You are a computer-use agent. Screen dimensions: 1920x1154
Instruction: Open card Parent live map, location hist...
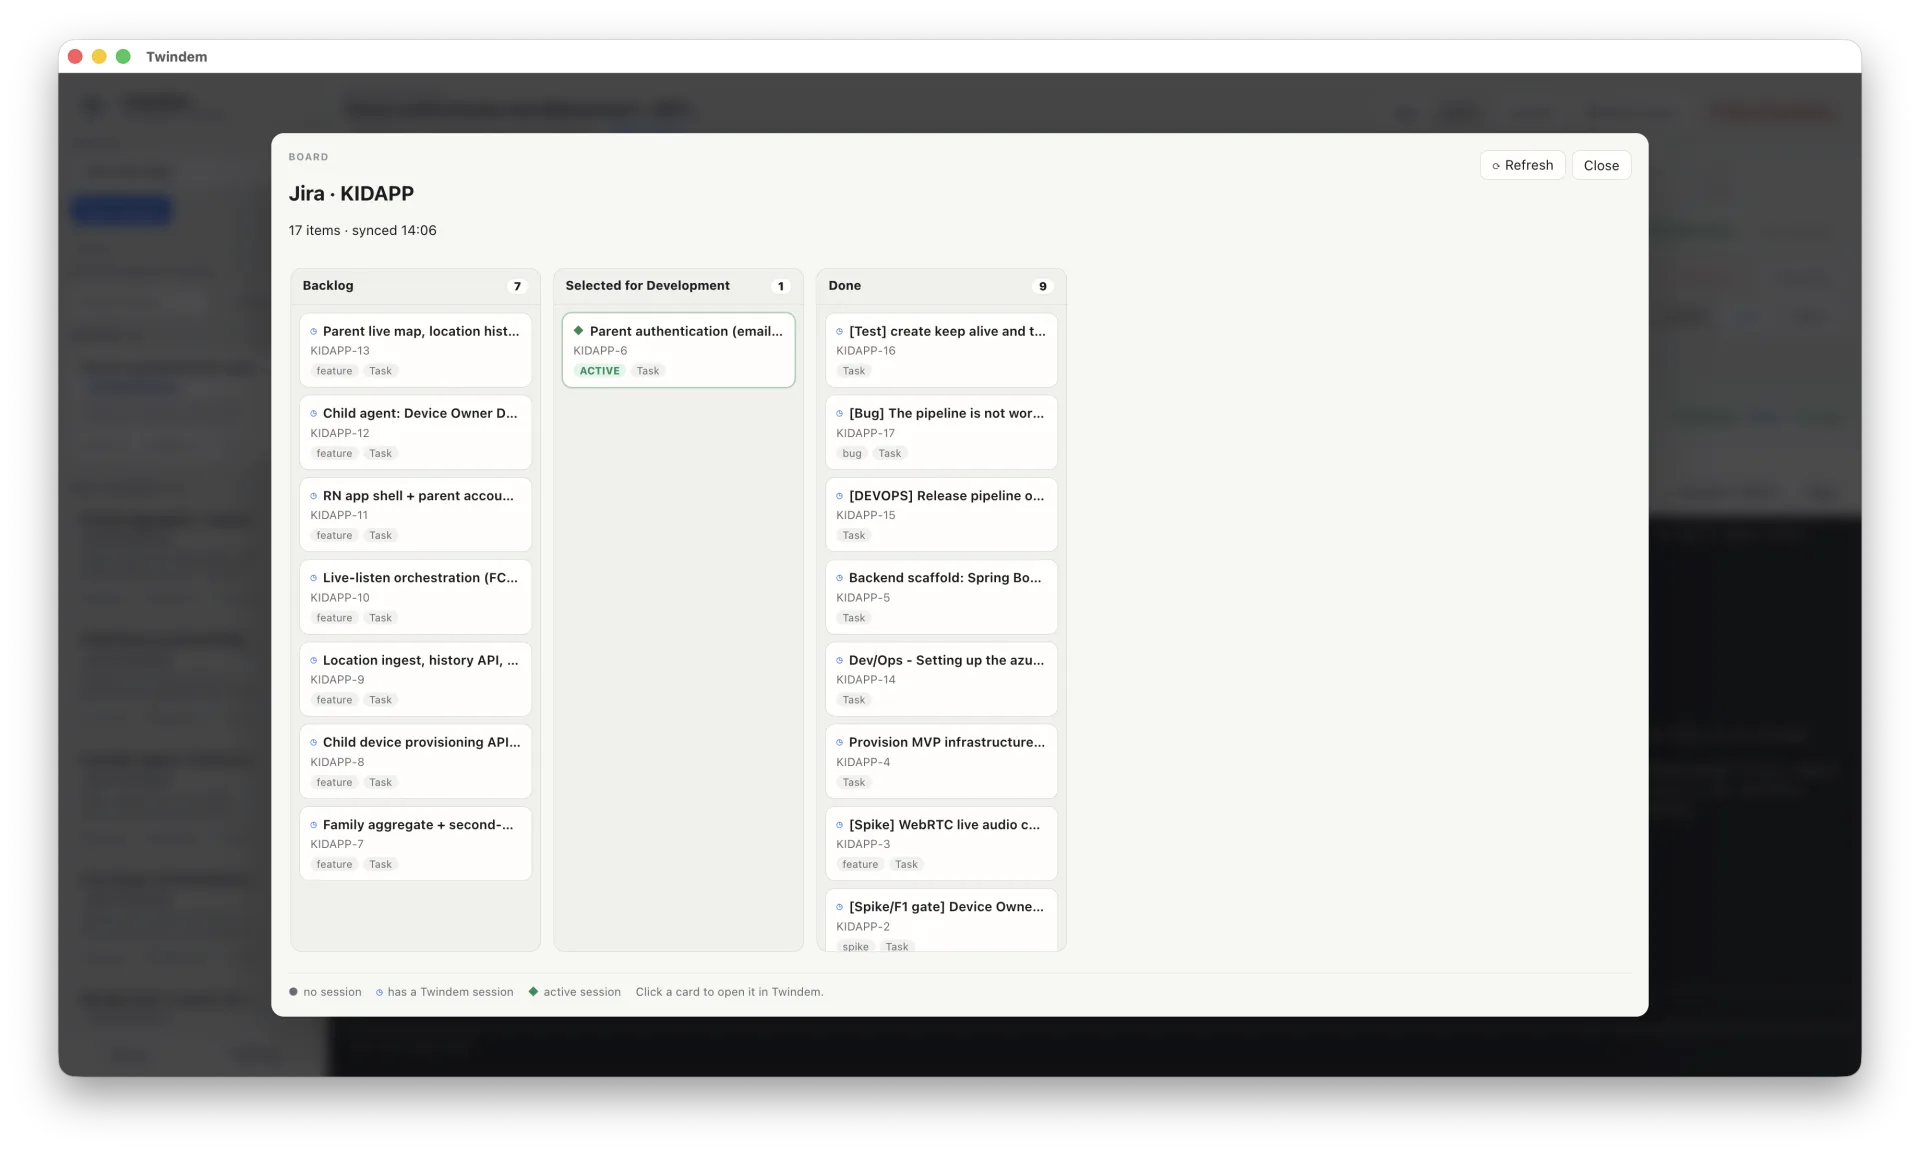[415, 350]
